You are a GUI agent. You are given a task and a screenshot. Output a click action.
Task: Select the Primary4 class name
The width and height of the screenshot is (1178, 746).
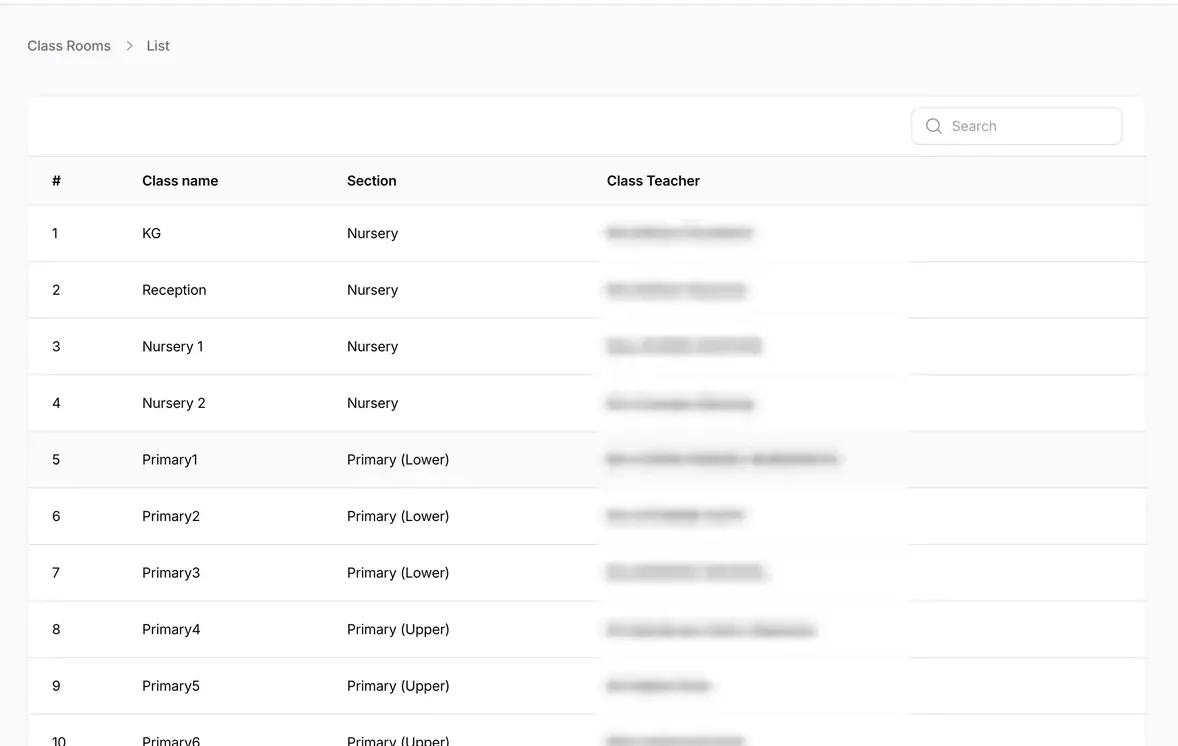pyautogui.click(x=171, y=630)
